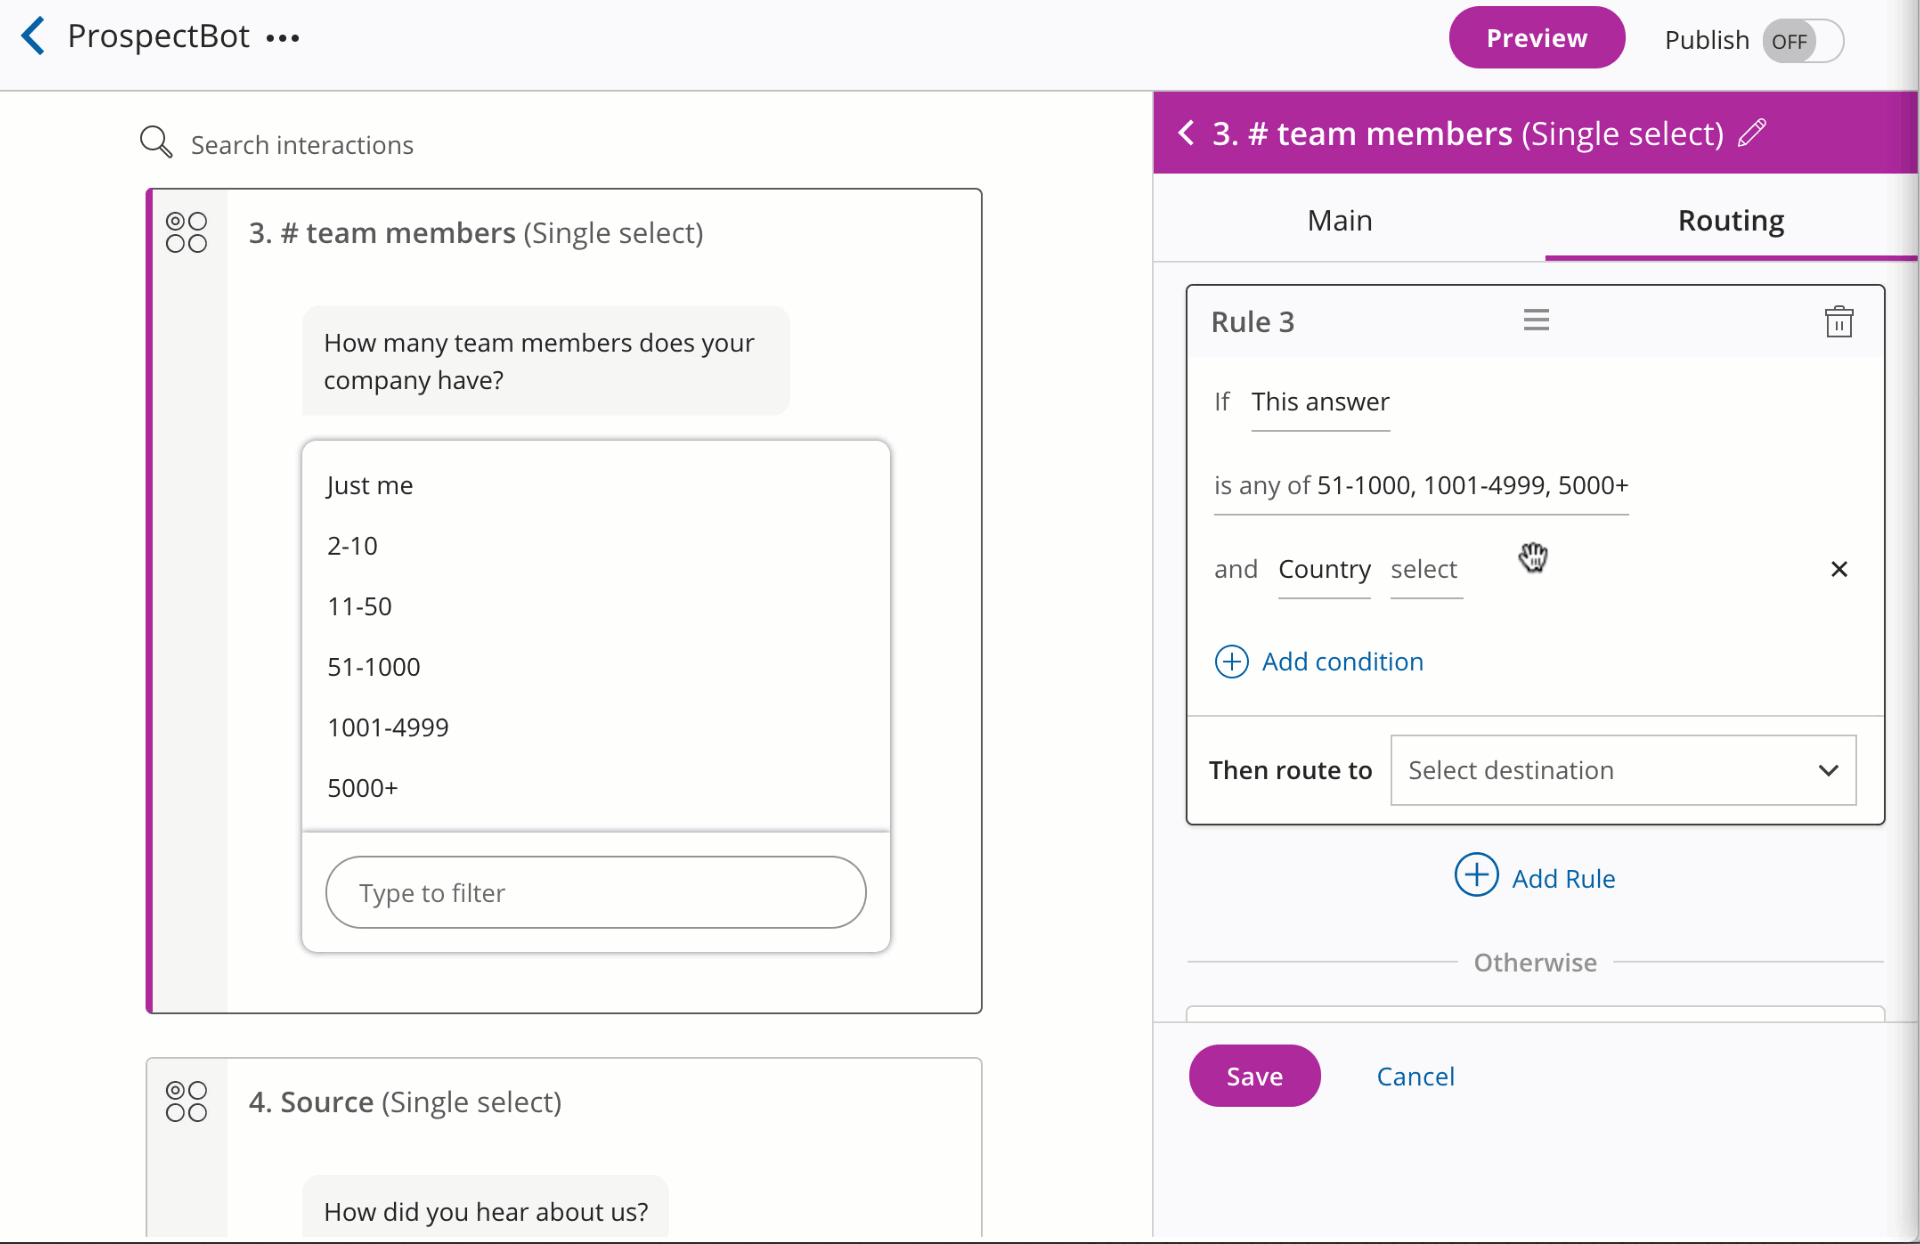This screenshot has width=1920, height=1244.
Task: Open the Select destination dropdown
Action: 1622,770
